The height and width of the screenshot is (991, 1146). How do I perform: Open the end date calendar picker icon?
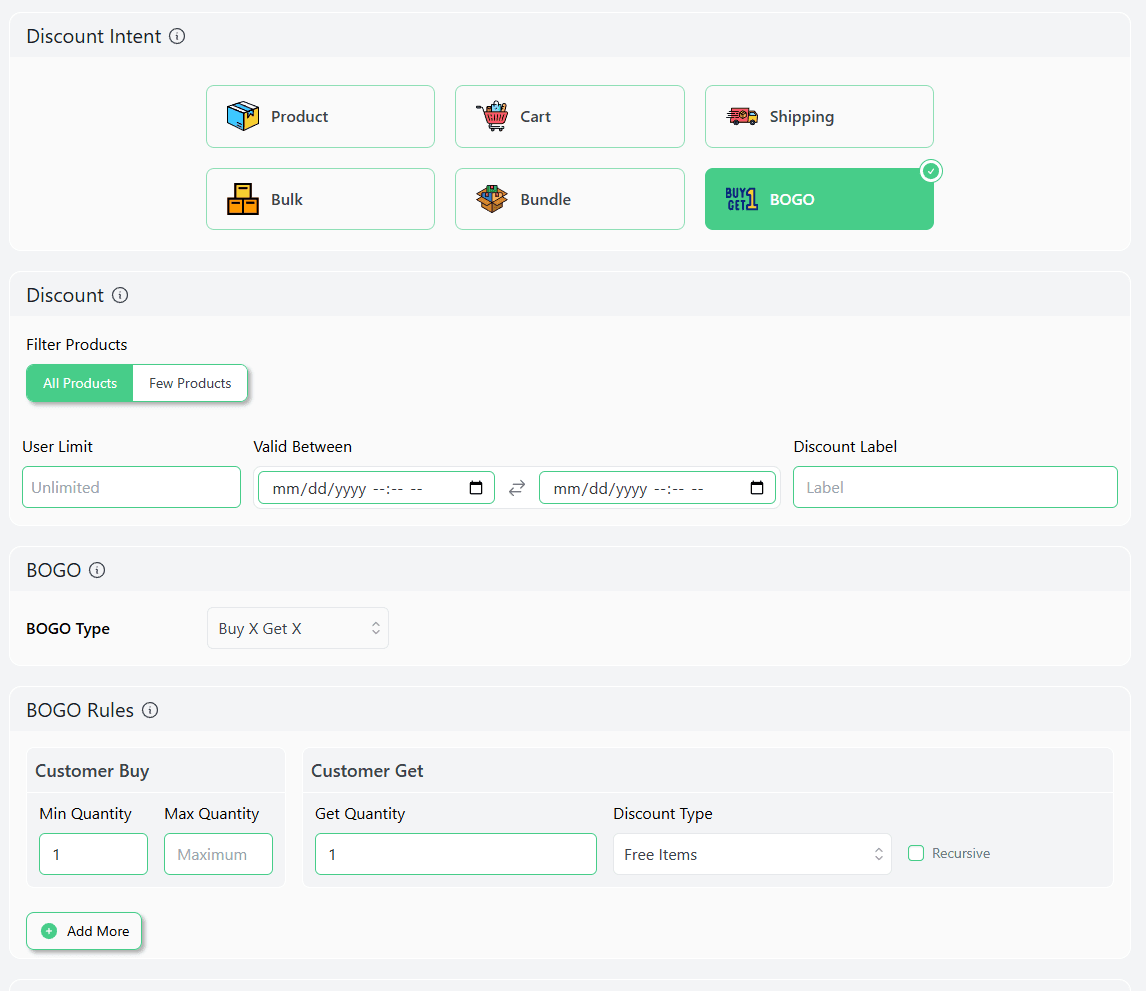coord(757,487)
